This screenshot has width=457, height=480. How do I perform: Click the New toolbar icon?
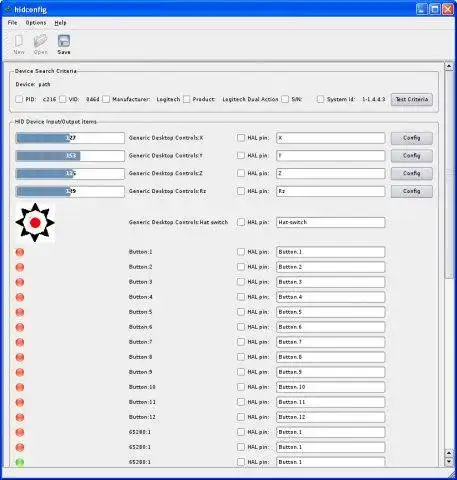19,41
